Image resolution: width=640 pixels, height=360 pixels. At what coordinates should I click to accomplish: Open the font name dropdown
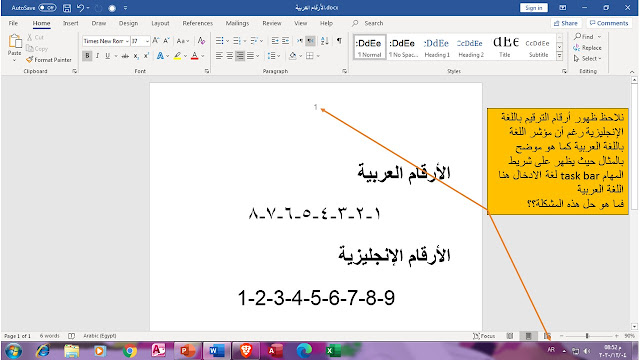(x=127, y=41)
